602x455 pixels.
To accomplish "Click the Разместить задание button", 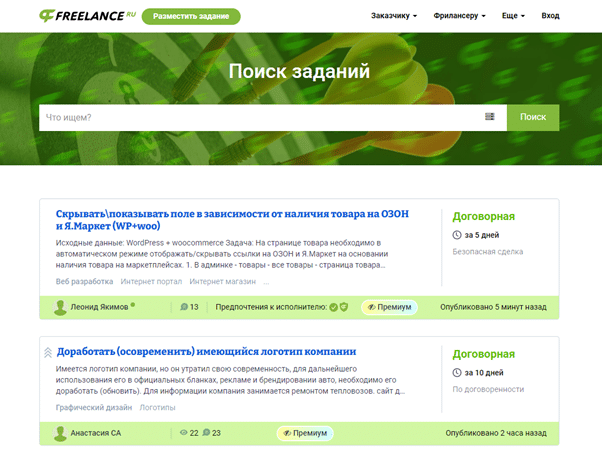I will [191, 16].
